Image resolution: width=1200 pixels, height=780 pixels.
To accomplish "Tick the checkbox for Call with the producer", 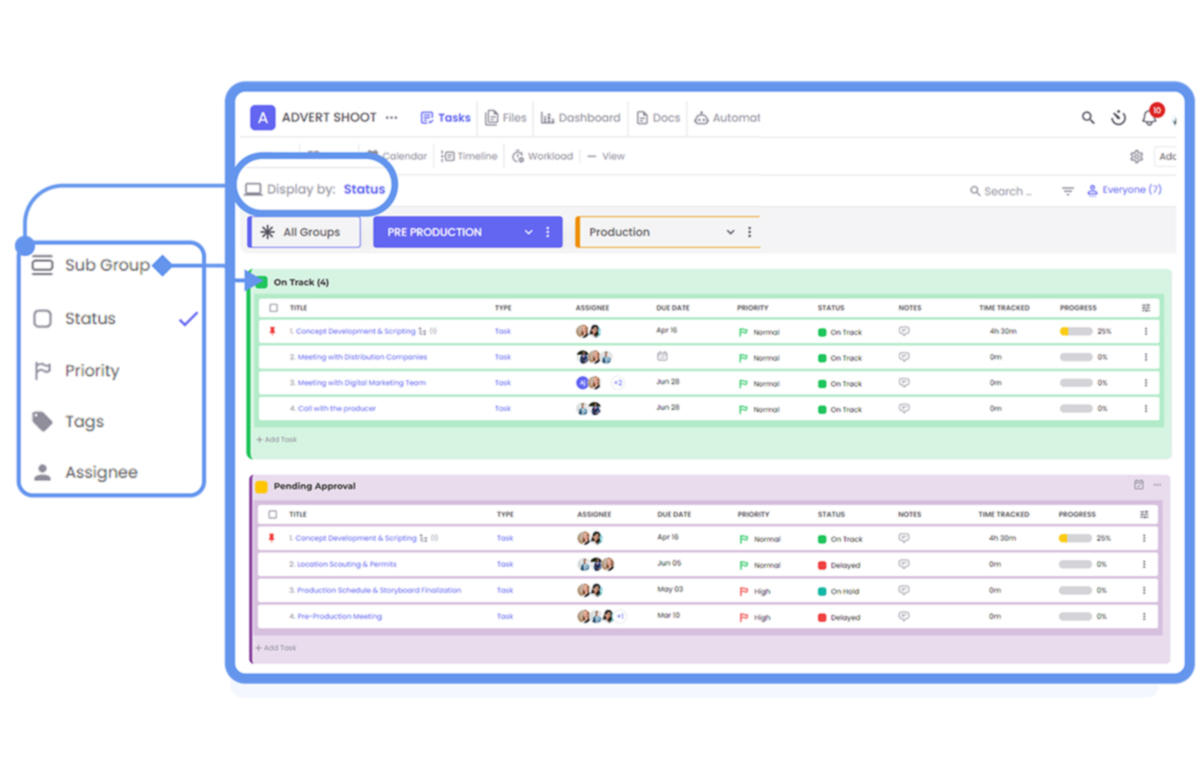I will 272,408.
